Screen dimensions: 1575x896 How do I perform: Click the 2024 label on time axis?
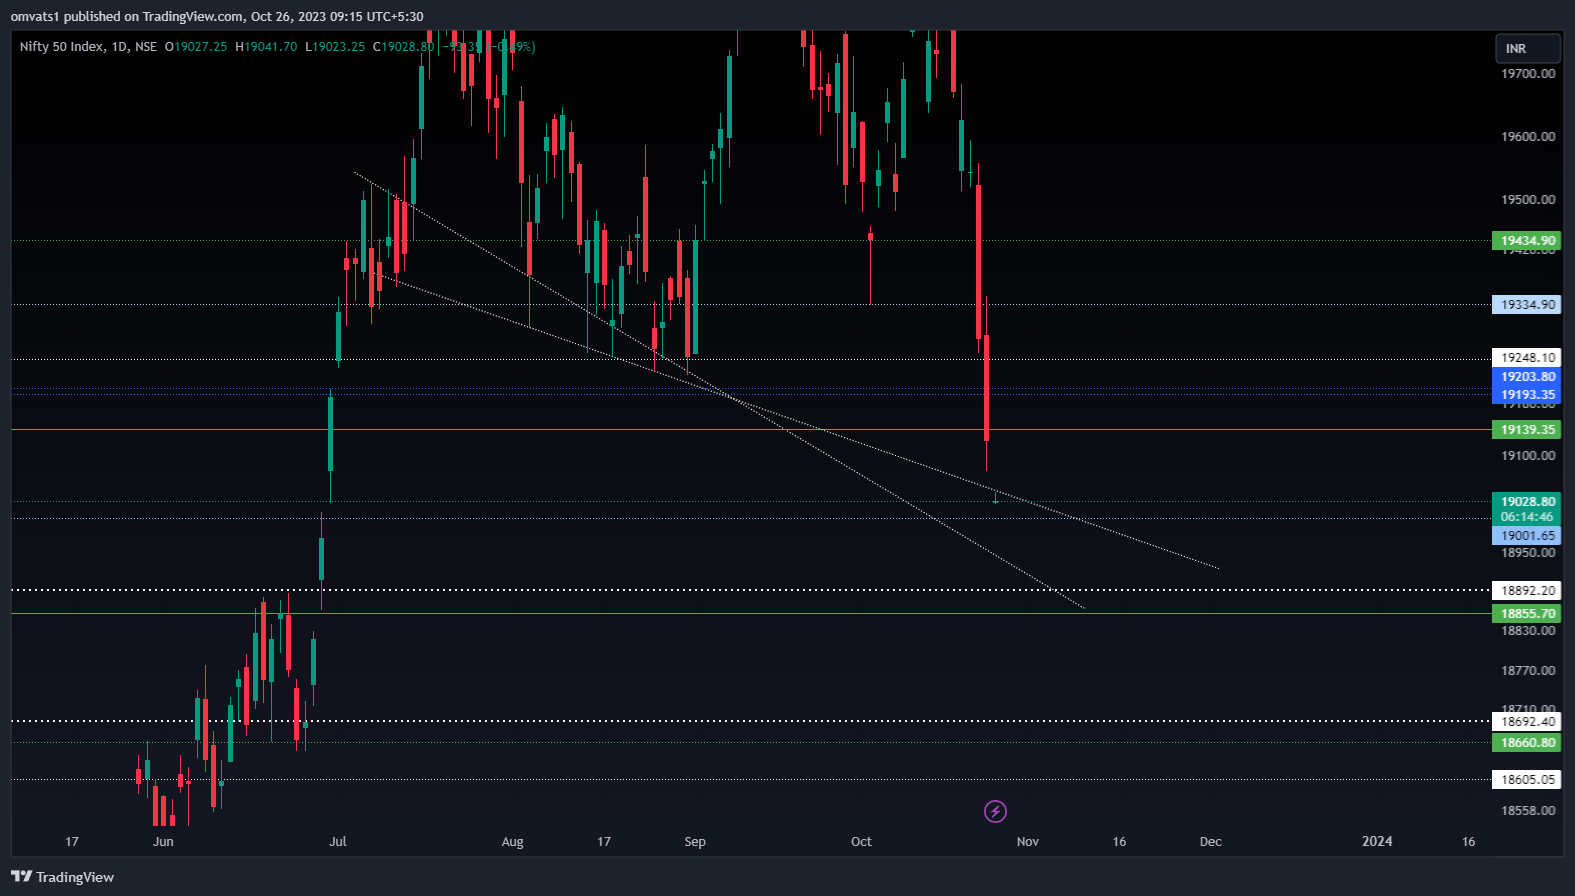tap(1377, 842)
